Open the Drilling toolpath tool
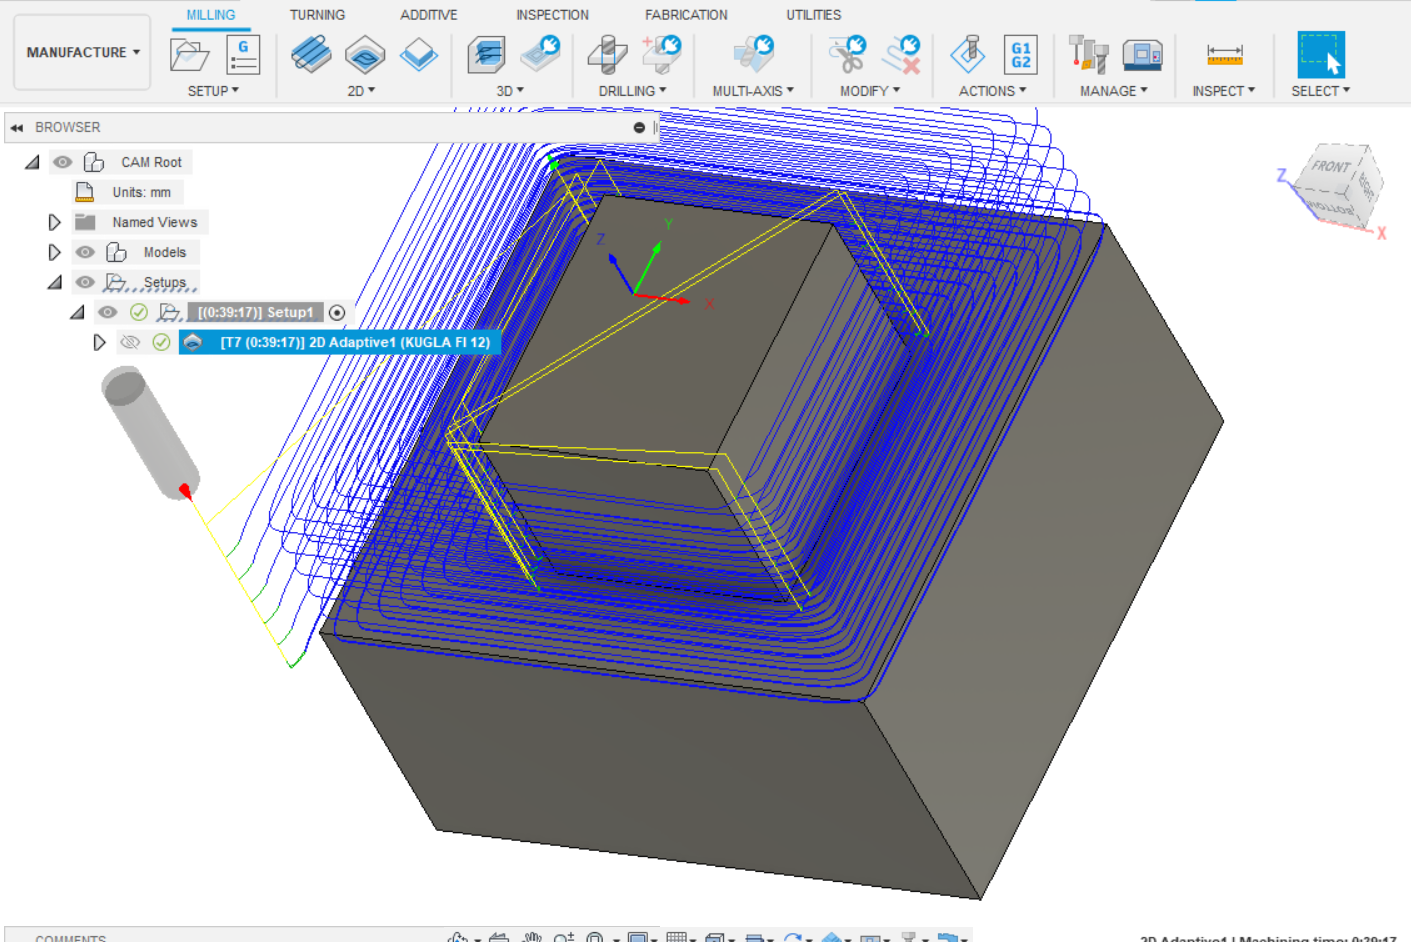 click(607, 52)
